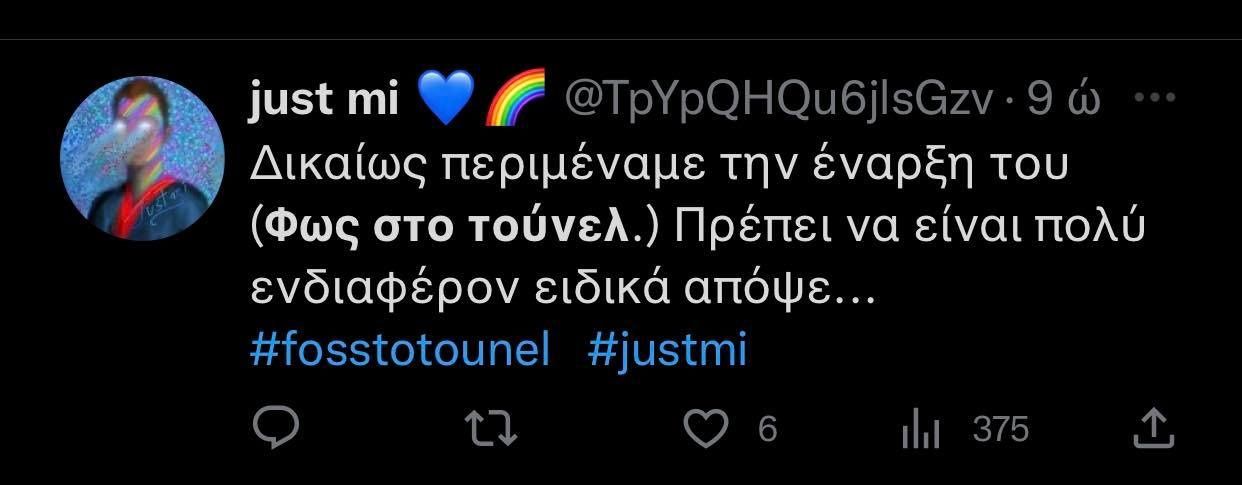Click the 375 views count
This screenshot has height=485, width=1242.
(x=1000, y=430)
